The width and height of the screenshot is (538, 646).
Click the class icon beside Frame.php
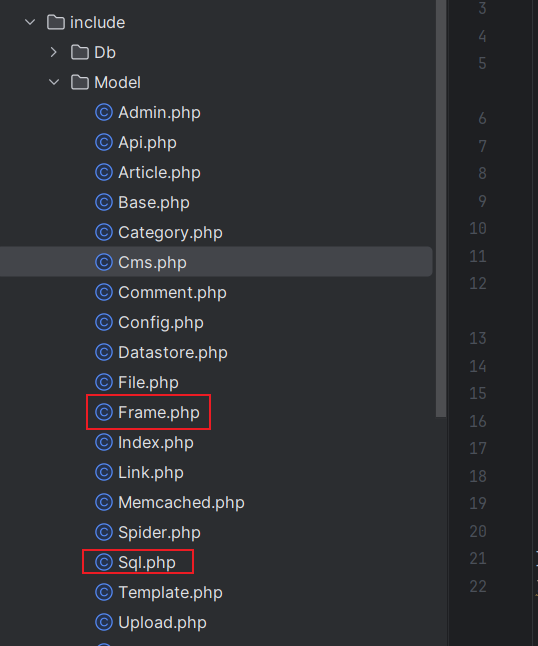coord(104,412)
